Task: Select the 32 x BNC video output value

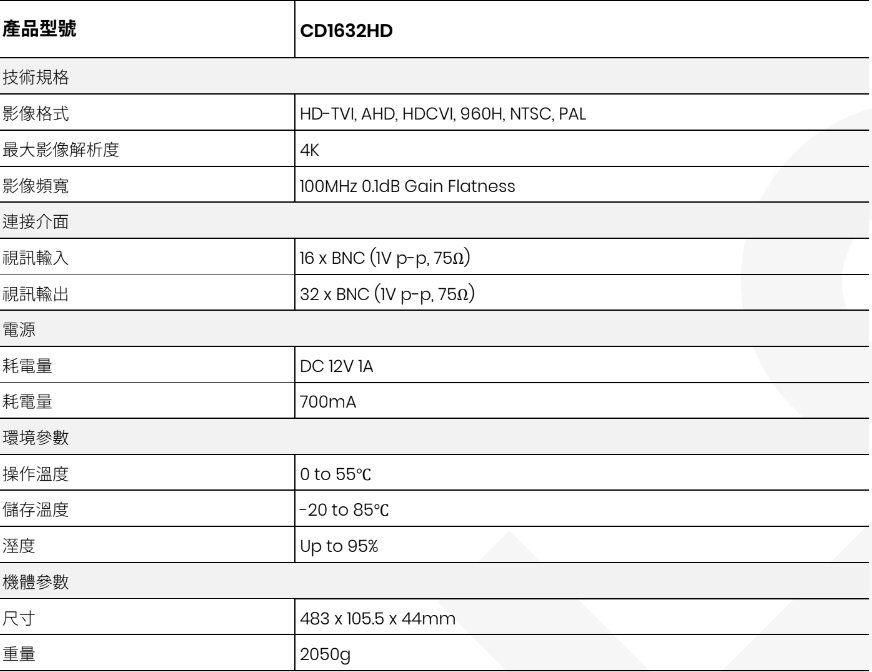Action: [x=387, y=294]
